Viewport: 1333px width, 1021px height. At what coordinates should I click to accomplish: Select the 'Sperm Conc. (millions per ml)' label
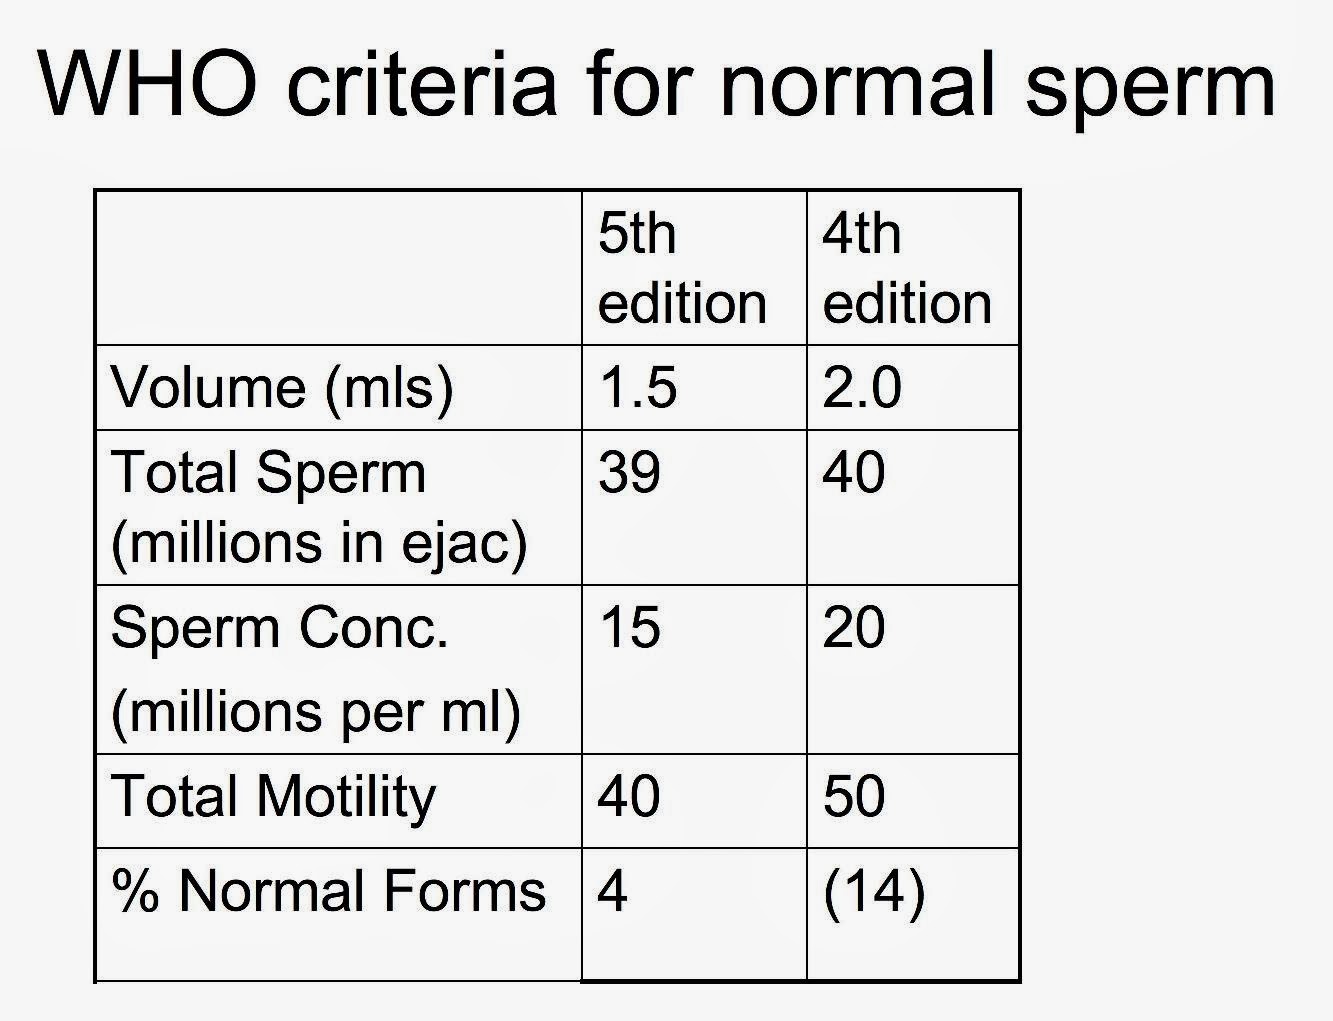coord(315,669)
